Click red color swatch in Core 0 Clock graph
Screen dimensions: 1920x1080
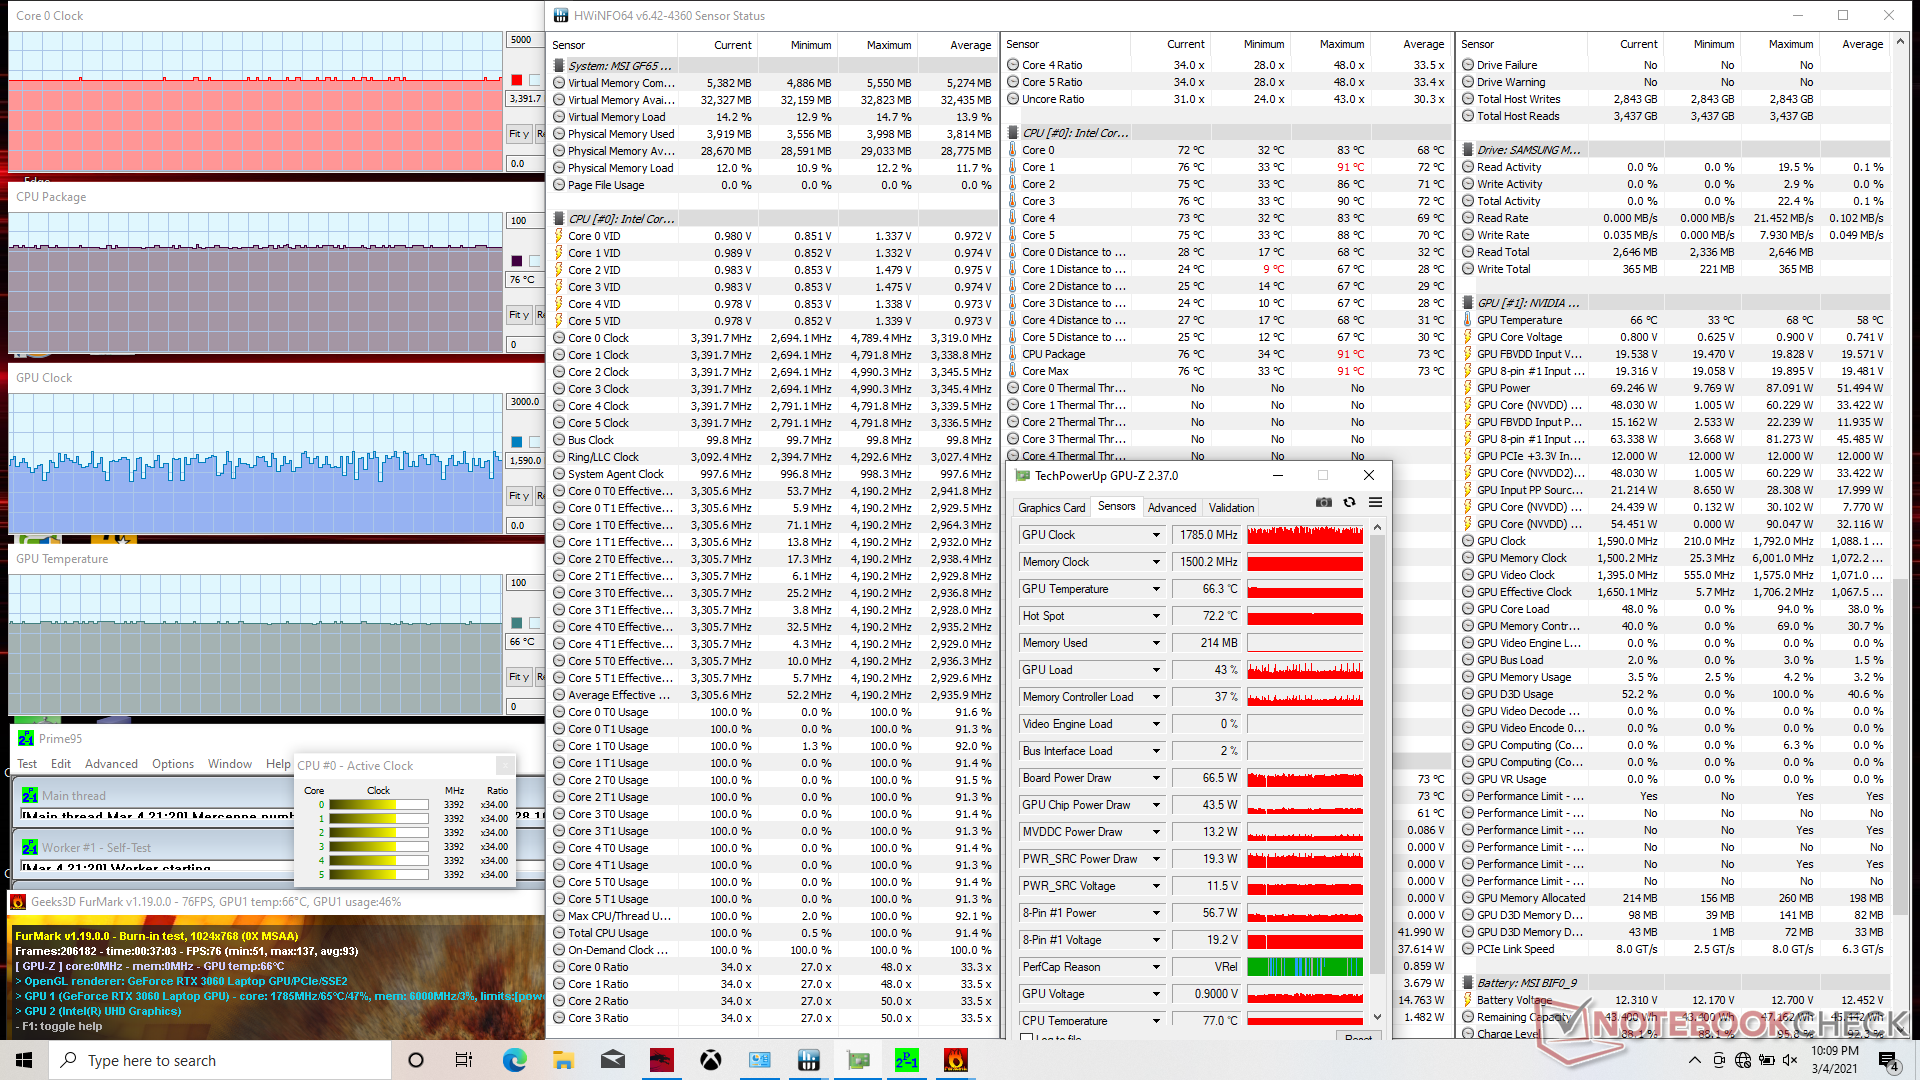click(x=516, y=80)
